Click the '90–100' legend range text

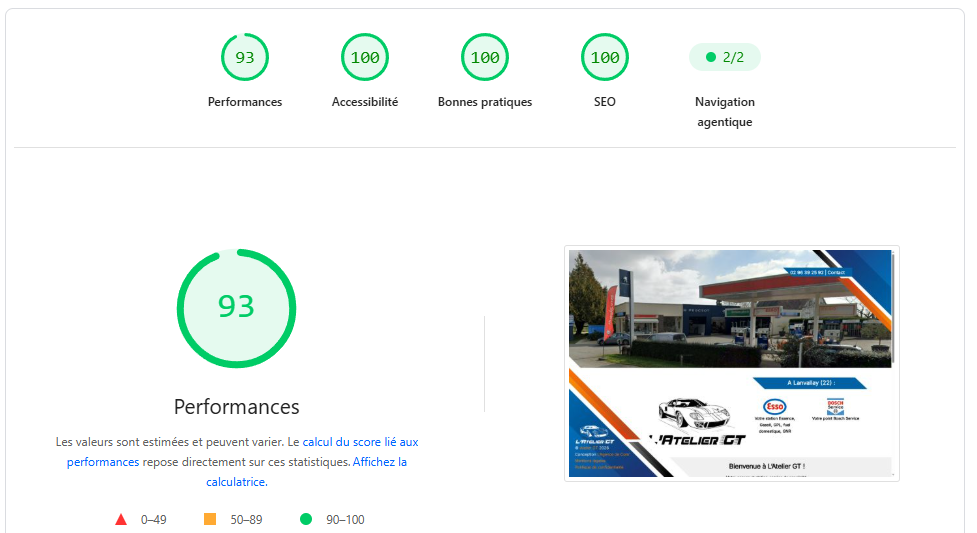pos(345,519)
